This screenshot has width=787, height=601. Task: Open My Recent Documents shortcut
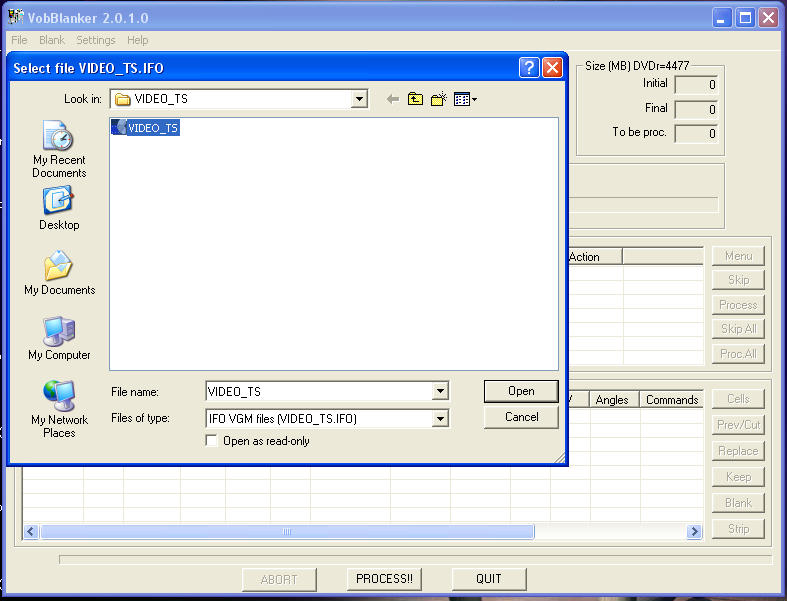pyautogui.click(x=59, y=149)
